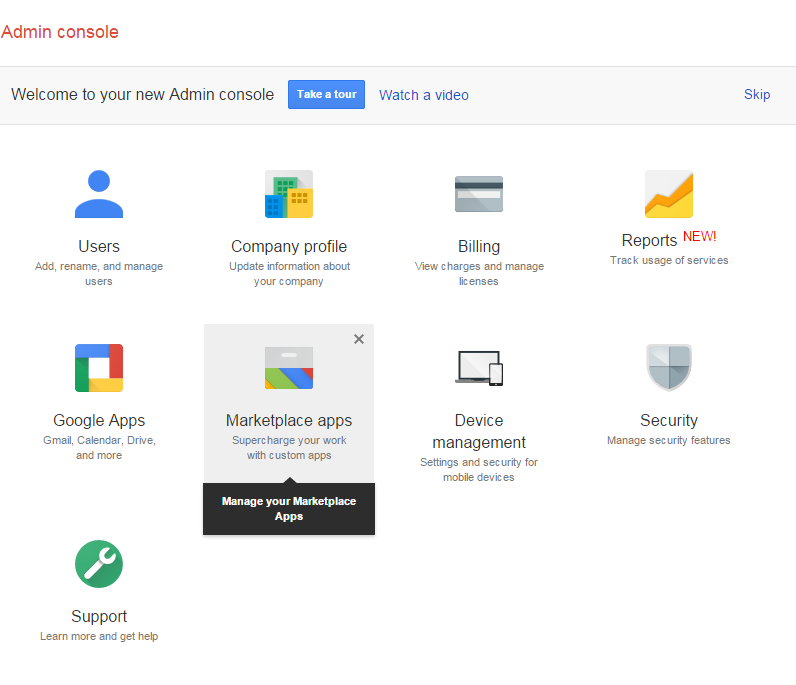
Task: Launch the Google Apps square icon
Action: pos(99,368)
